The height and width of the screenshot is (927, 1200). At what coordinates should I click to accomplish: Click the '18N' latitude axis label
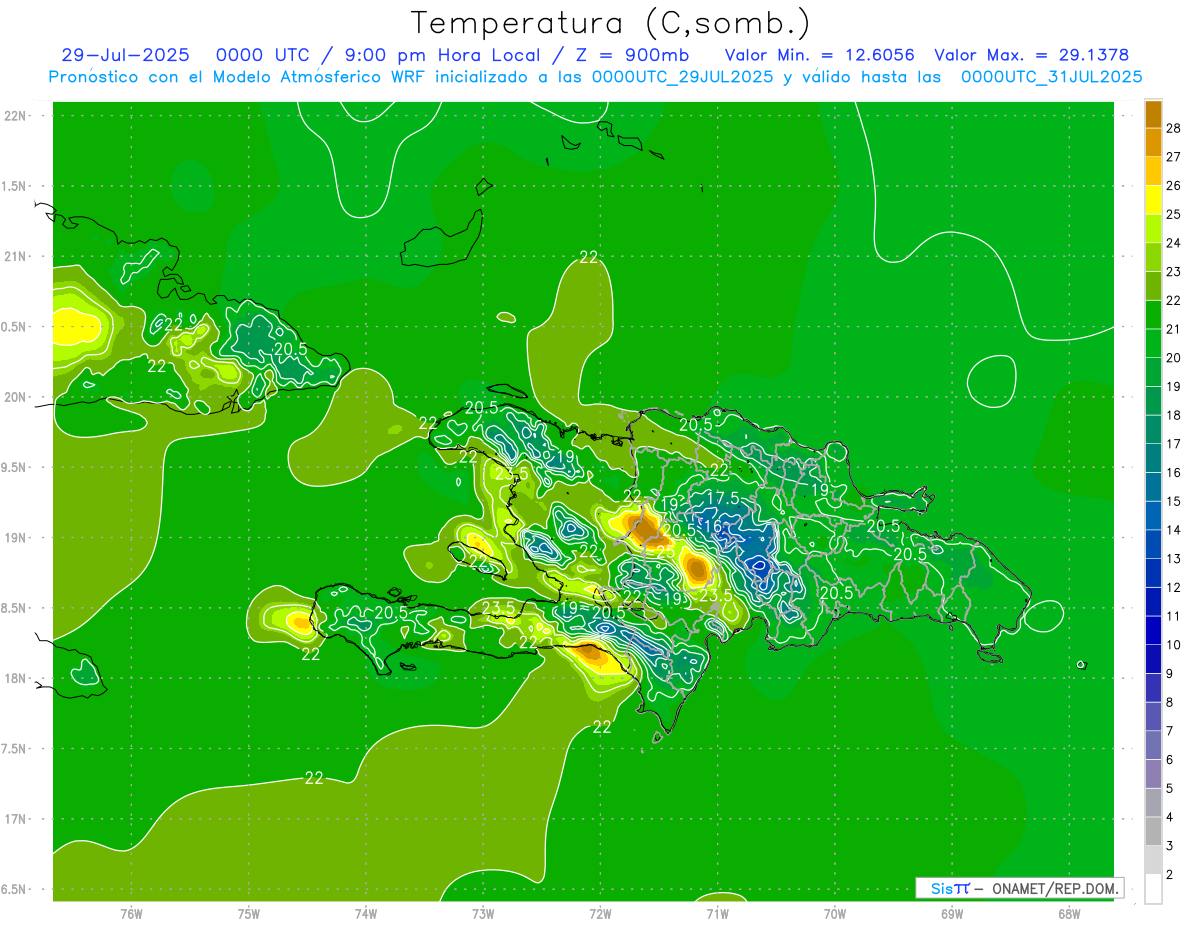click(x=15, y=678)
